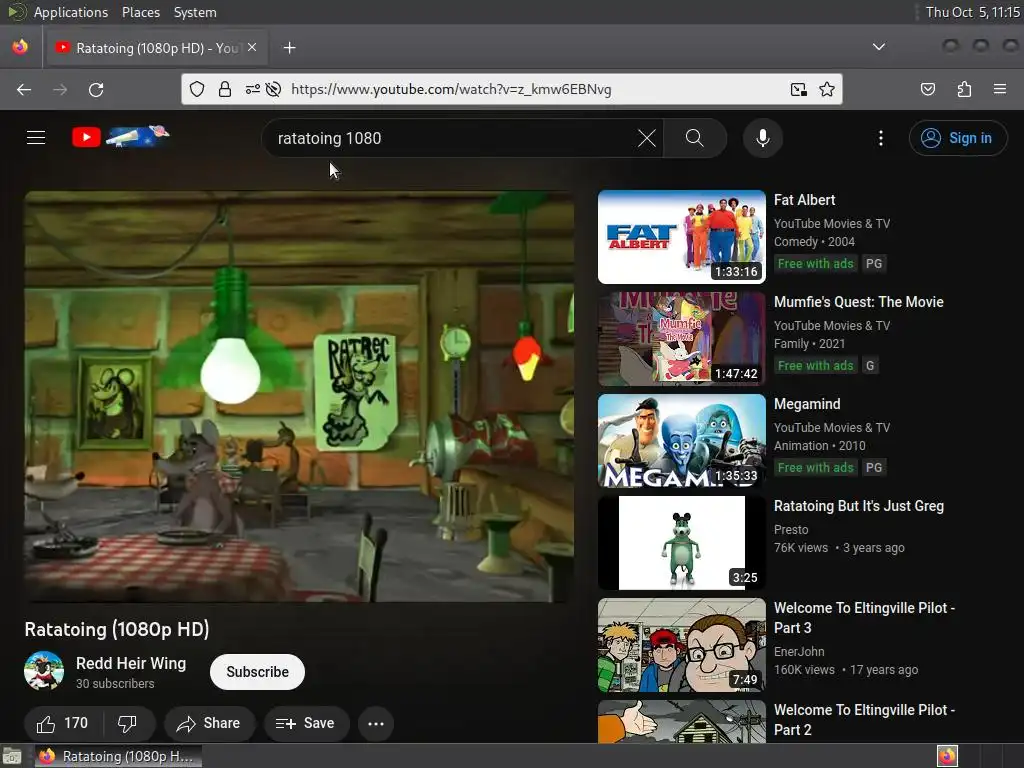This screenshot has width=1024, height=768.
Task: Open the Redd Heir Wing channel avatar
Action: (x=44, y=671)
